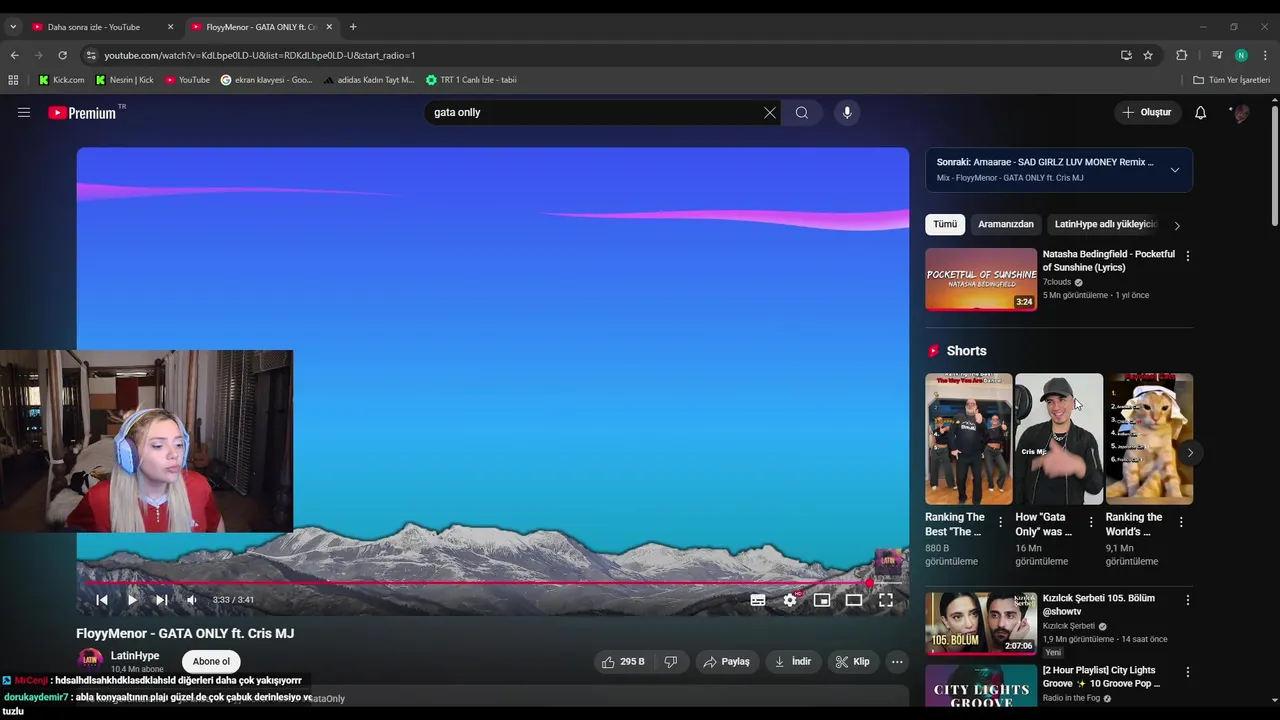This screenshot has width=1280, height=720.
Task: Open Pocketful of Sunshine video thumbnail
Action: click(x=981, y=279)
